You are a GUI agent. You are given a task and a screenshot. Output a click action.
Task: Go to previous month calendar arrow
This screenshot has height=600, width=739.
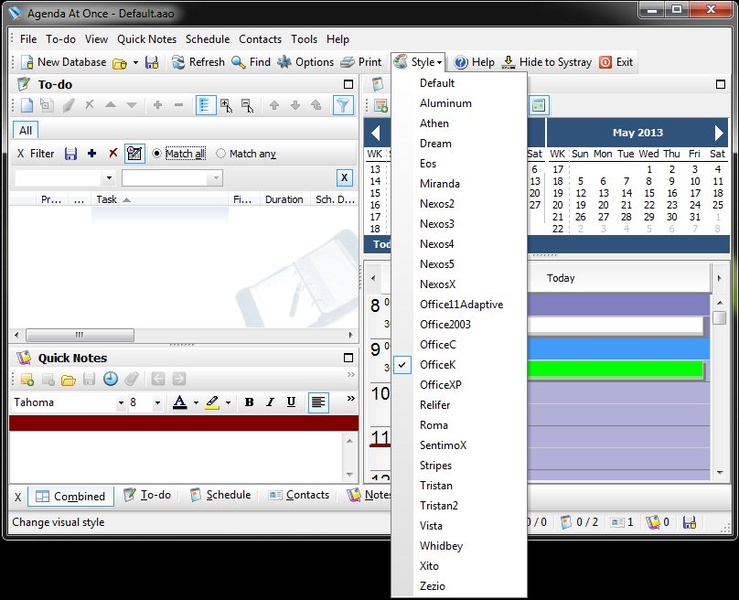[x=376, y=133]
